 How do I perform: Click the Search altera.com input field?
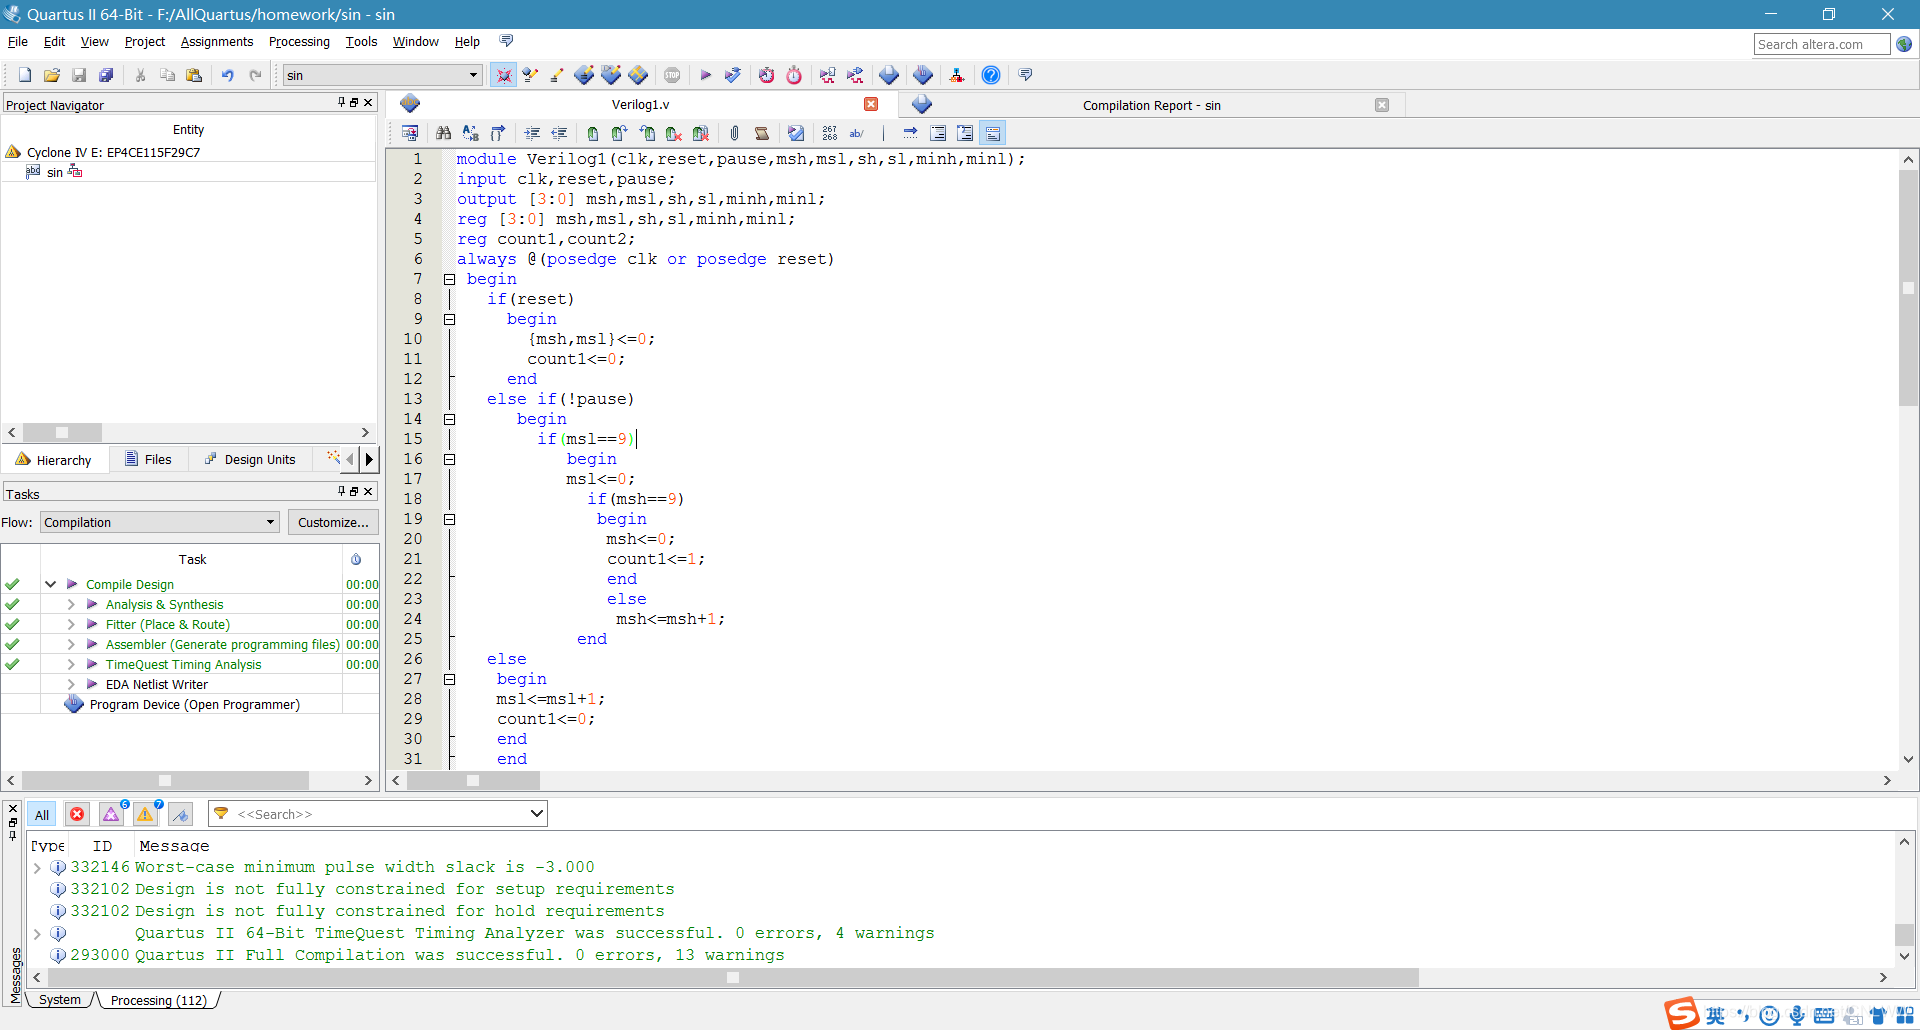[1822, 44]
